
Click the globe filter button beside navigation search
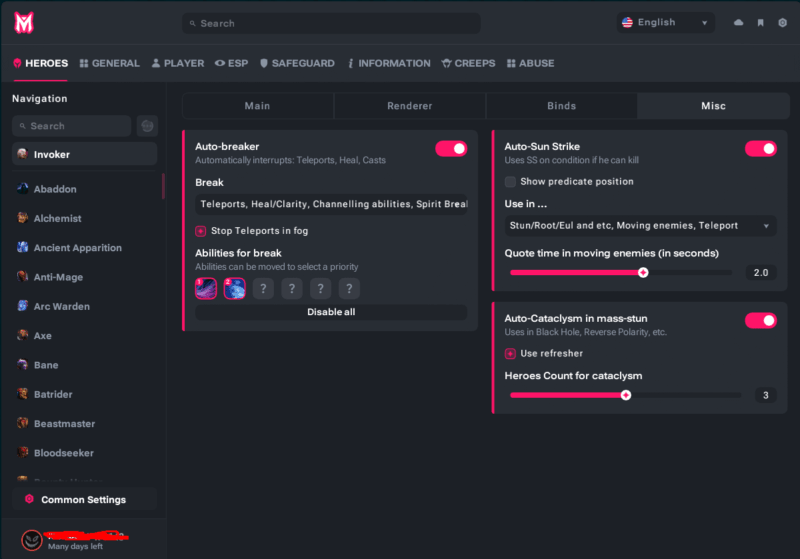147,126
